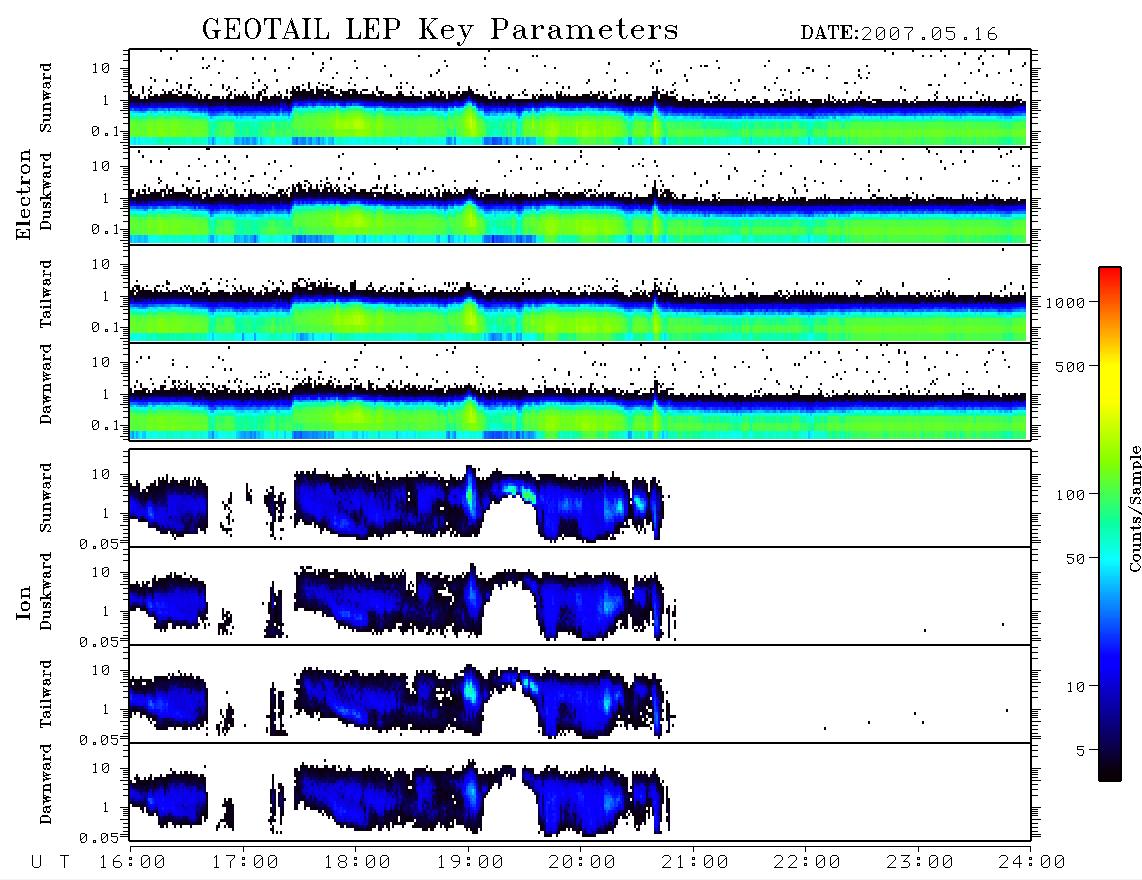Click the Ion group axis label
1142x880 pixels.
click(x=23, y=603)
